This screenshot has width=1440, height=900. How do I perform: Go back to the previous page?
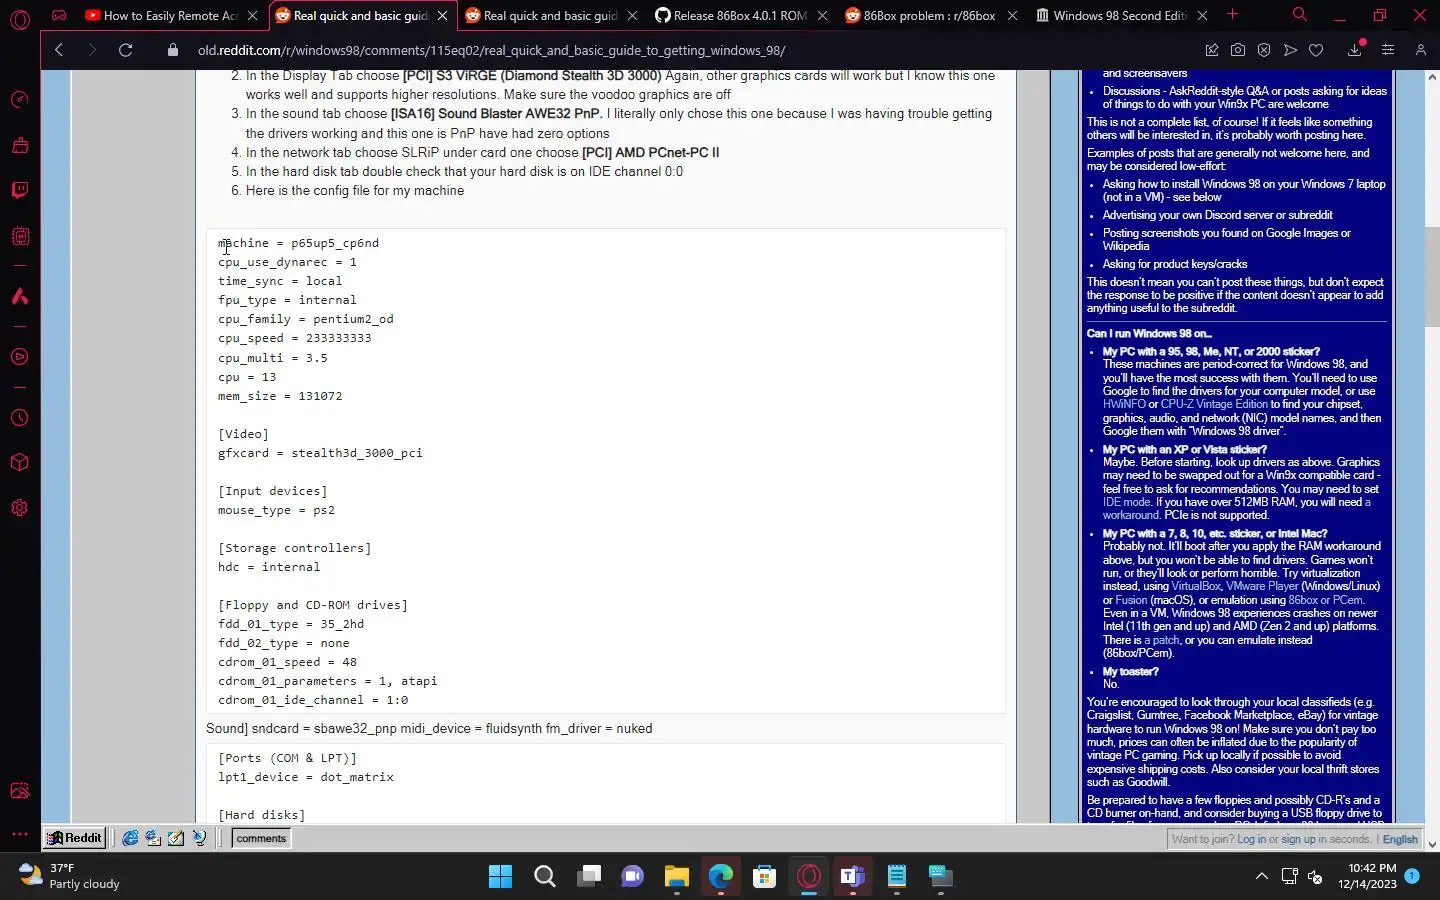[x=59, y=50]
